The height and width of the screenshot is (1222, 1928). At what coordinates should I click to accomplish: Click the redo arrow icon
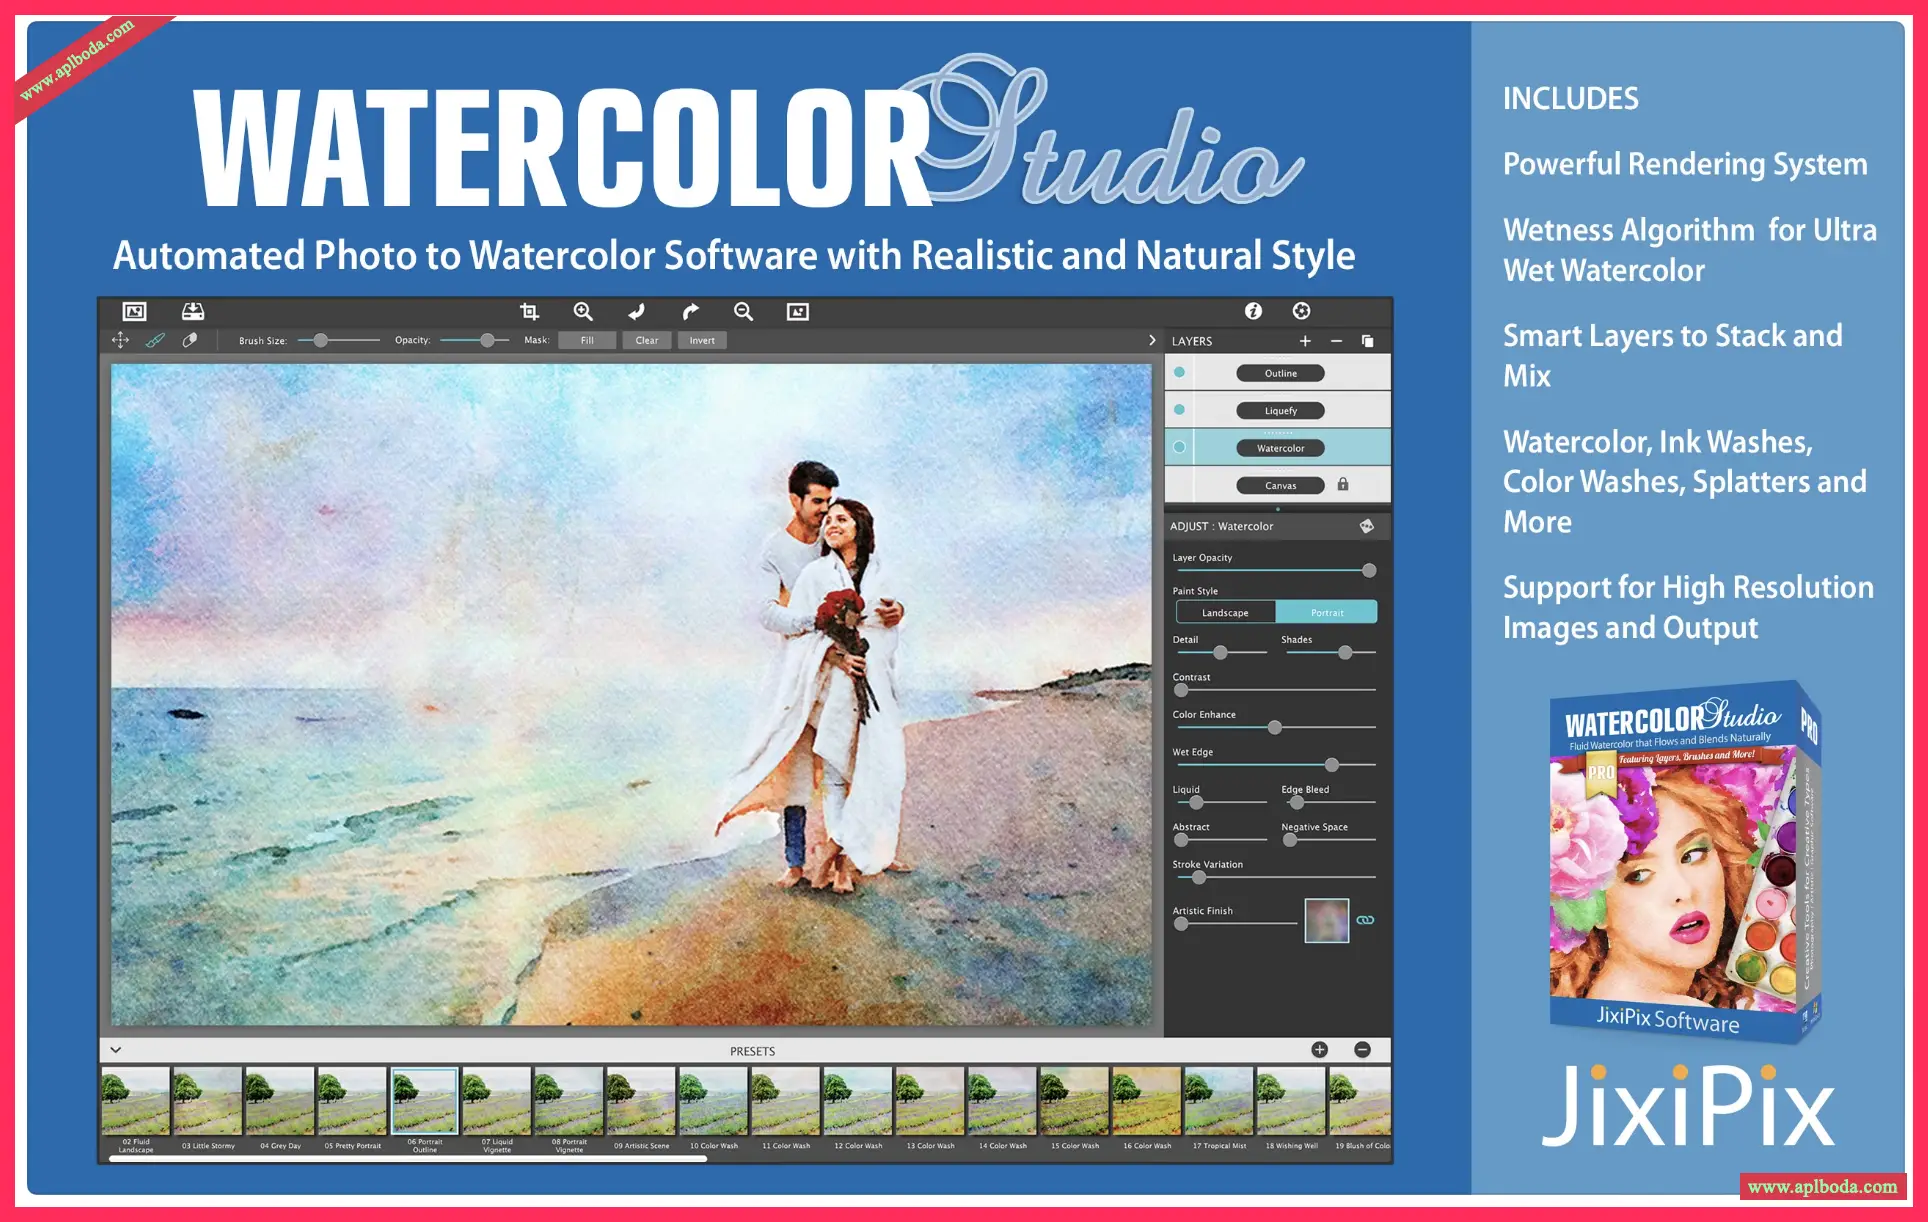[690, 311]
